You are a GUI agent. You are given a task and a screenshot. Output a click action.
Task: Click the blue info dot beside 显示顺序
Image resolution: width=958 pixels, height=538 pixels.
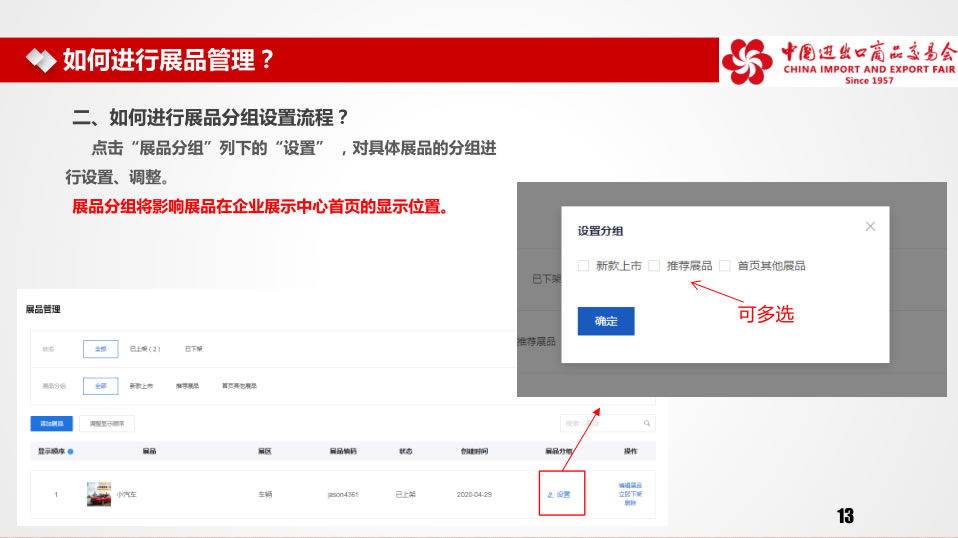pos(71,452)
